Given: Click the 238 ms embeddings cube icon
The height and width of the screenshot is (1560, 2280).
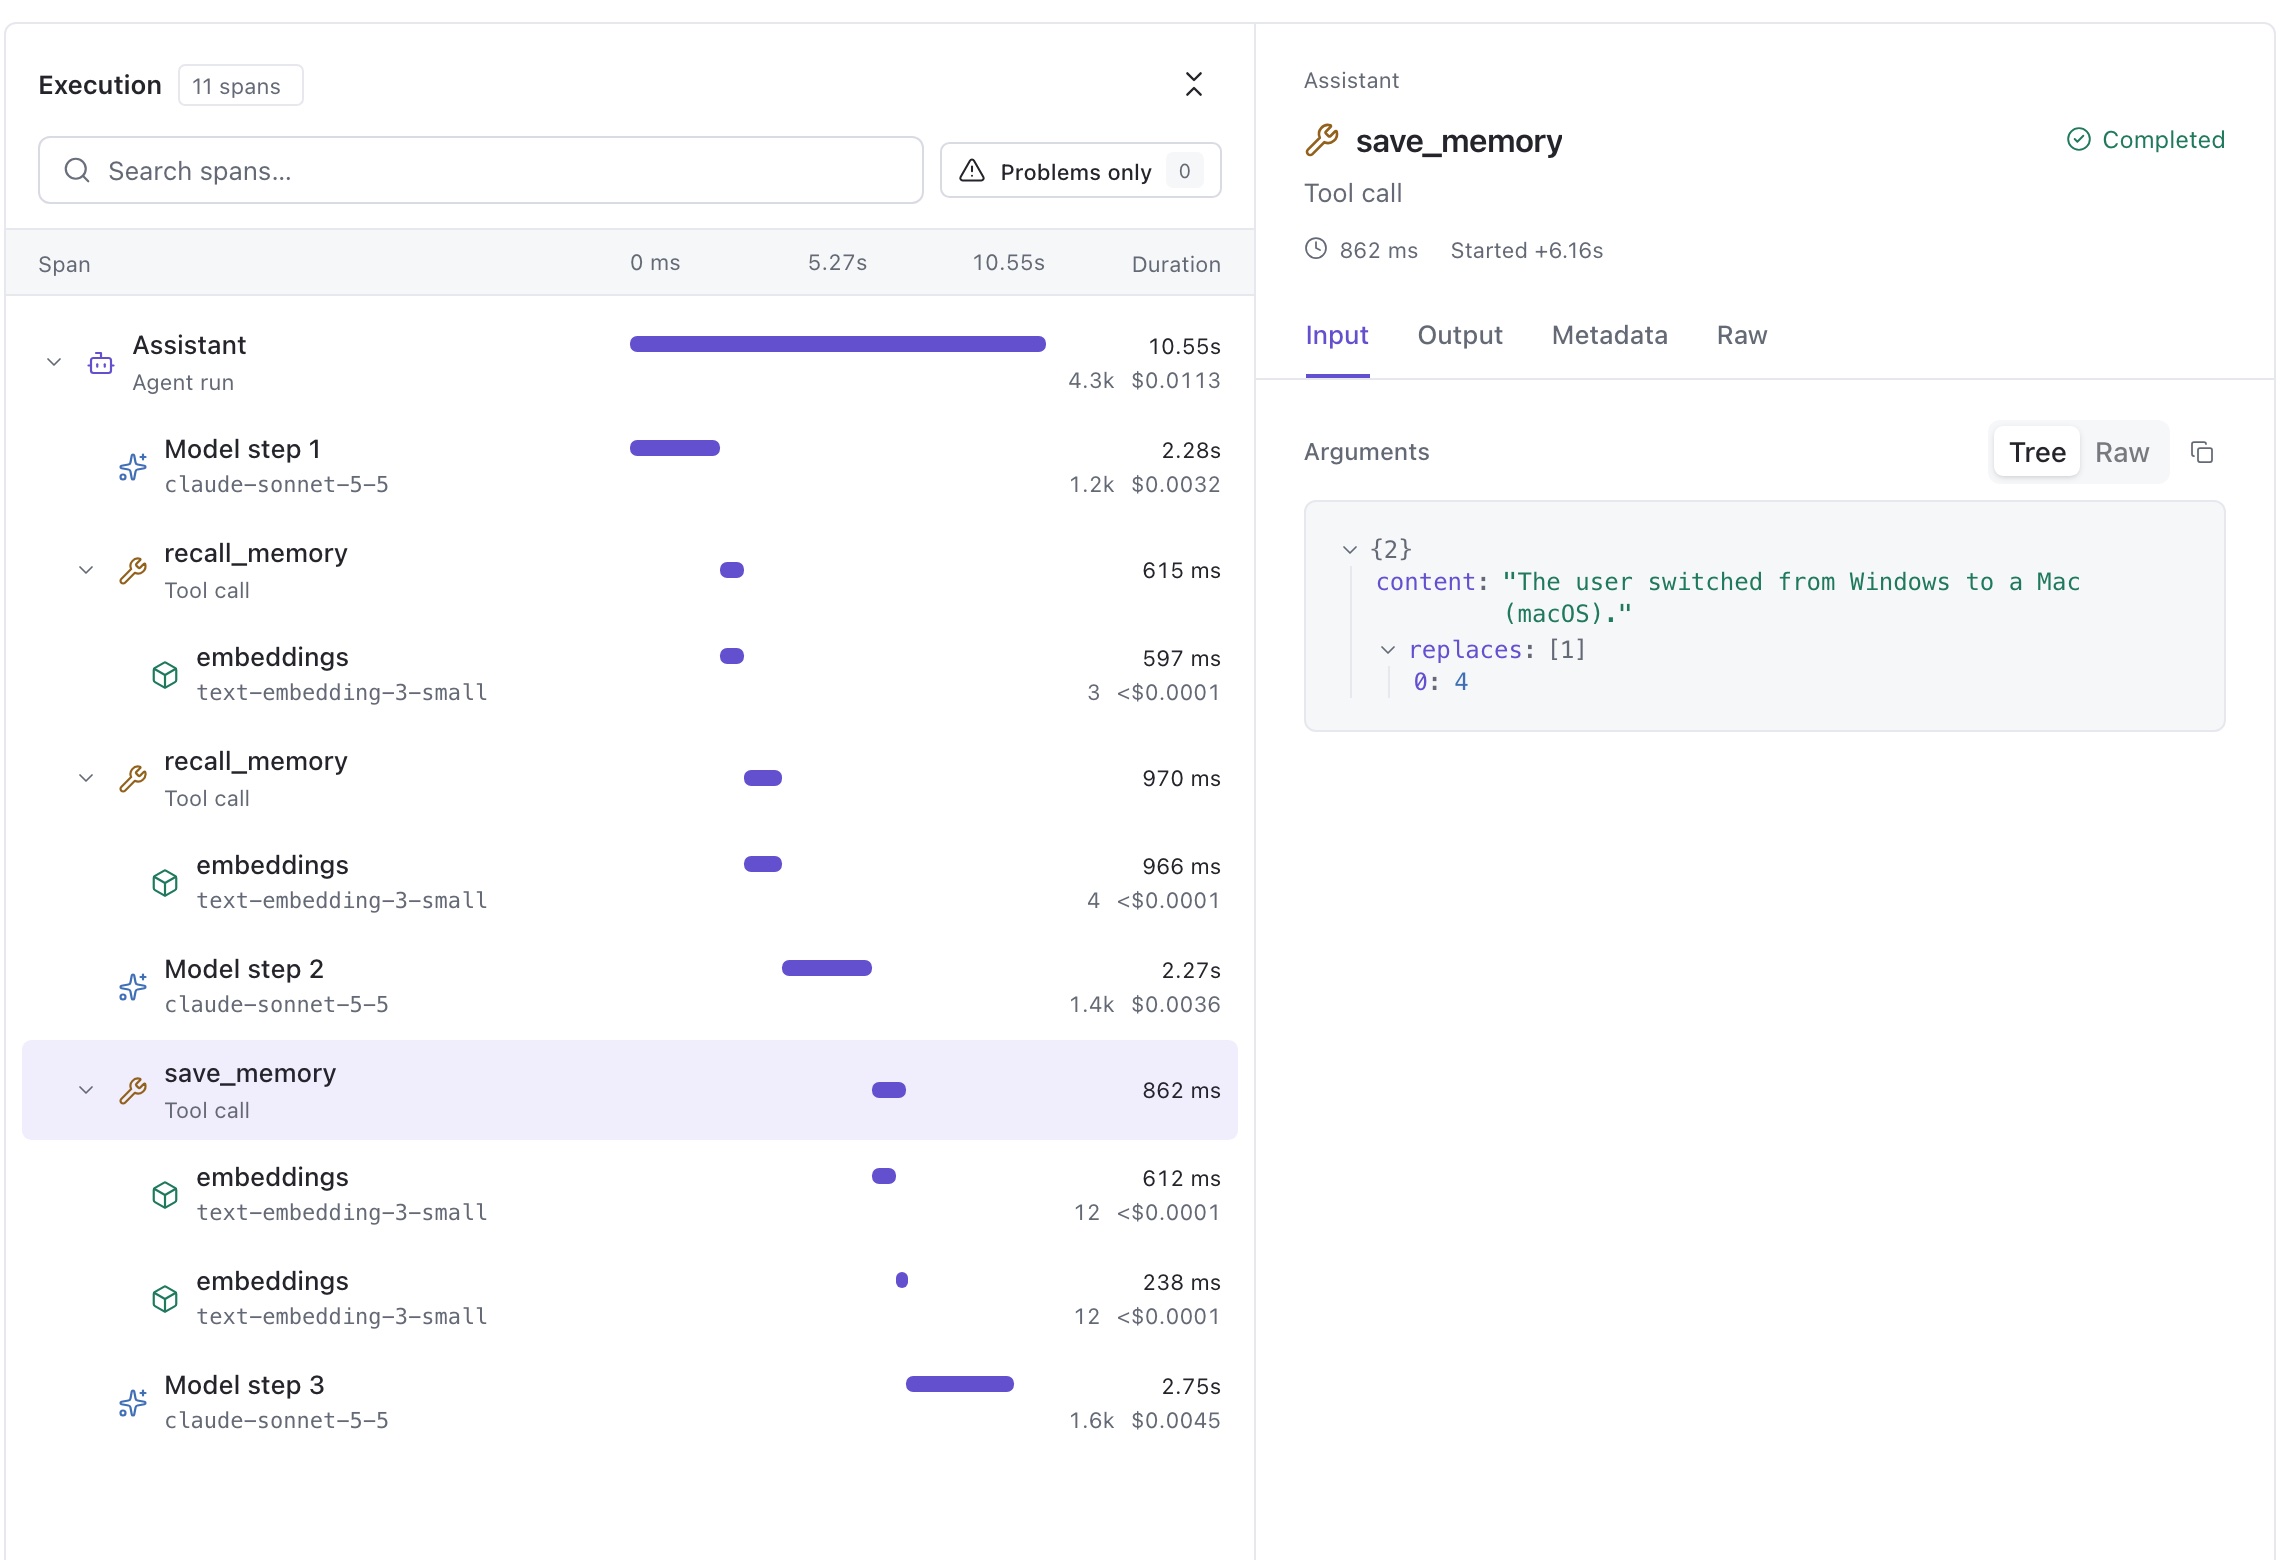Looking at the screenshot, I should [165, 1299].
